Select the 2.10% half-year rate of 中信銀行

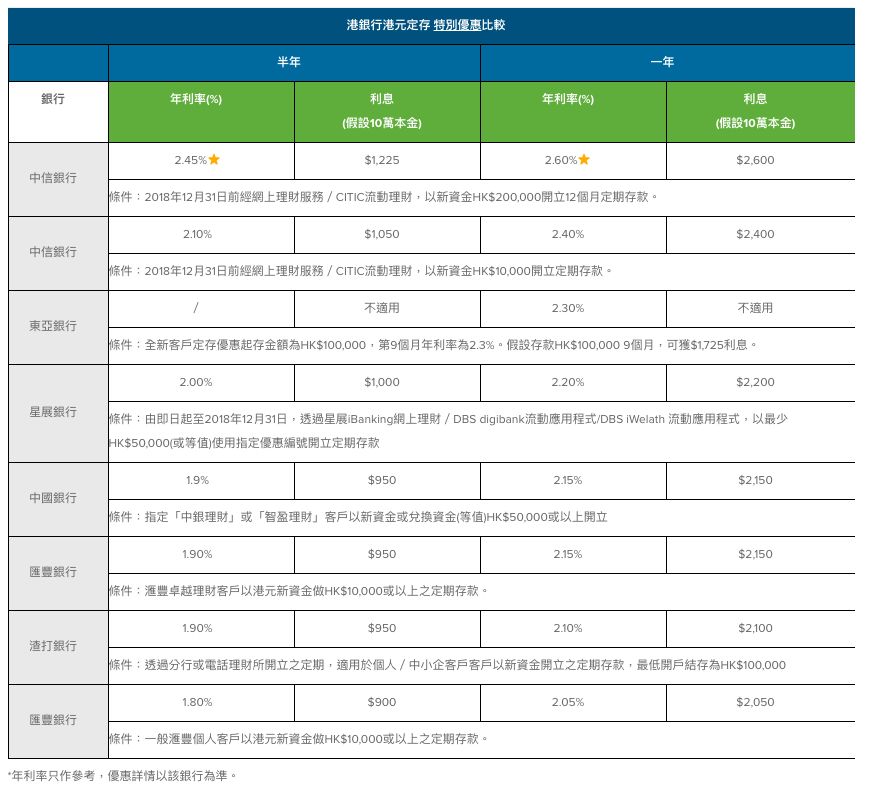(201, 235)
